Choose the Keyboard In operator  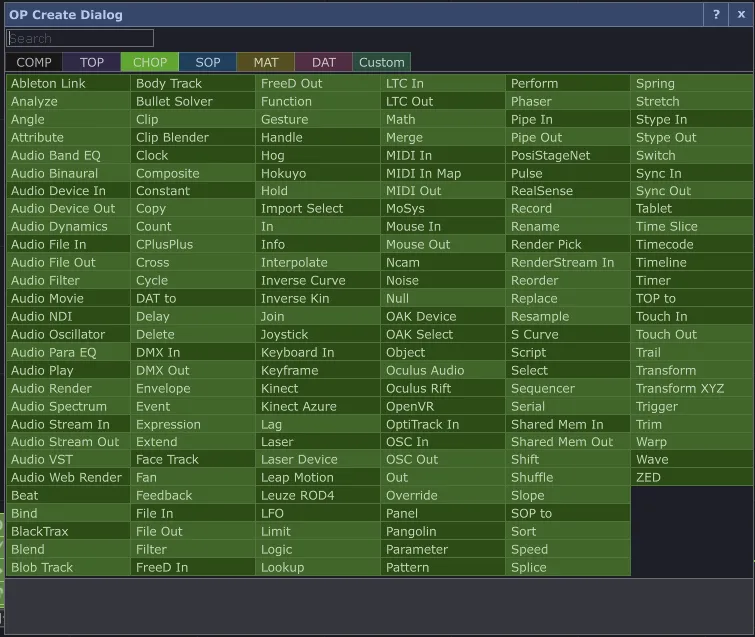(318, 352)
